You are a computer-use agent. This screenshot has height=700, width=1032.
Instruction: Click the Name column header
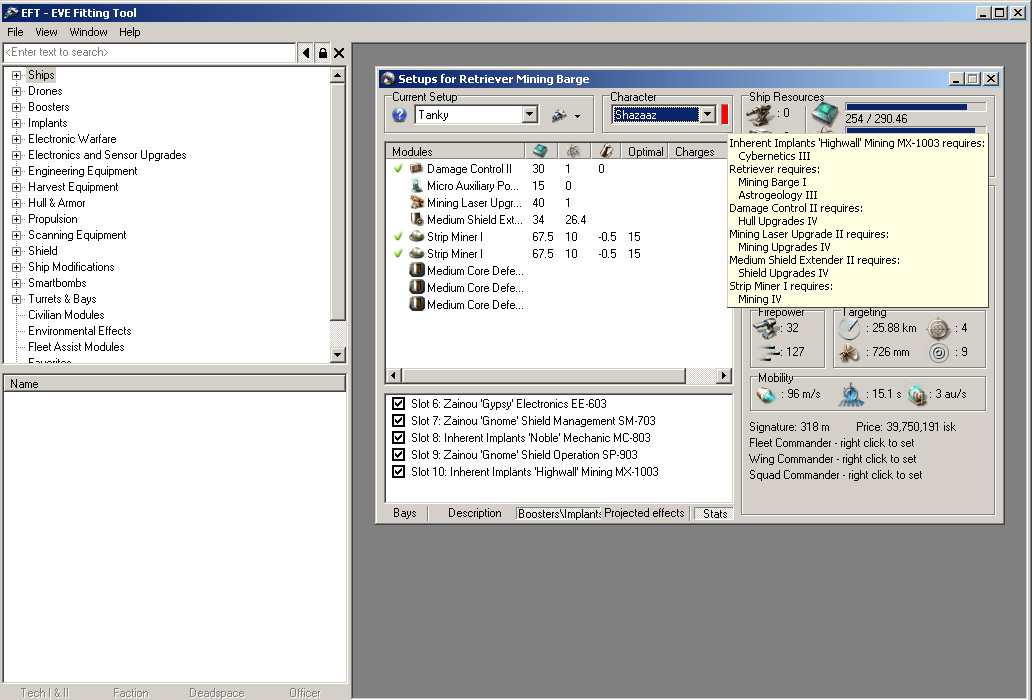pos(174,384)
